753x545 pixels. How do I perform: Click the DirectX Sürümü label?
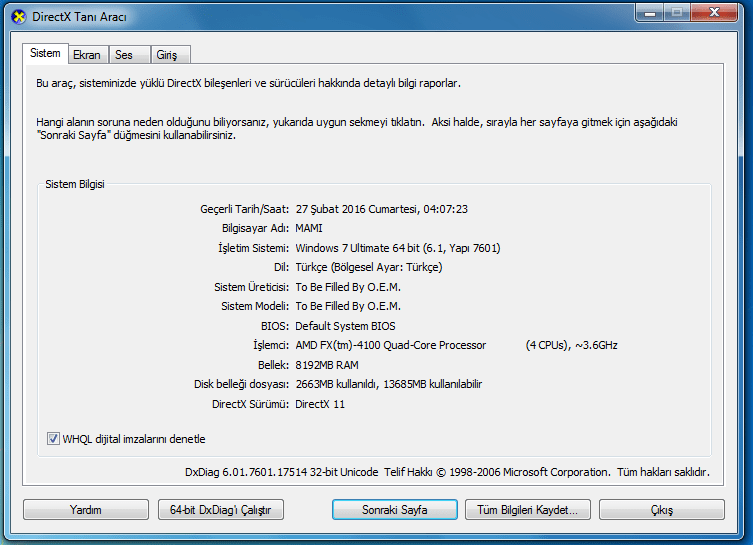pos(250,404)
